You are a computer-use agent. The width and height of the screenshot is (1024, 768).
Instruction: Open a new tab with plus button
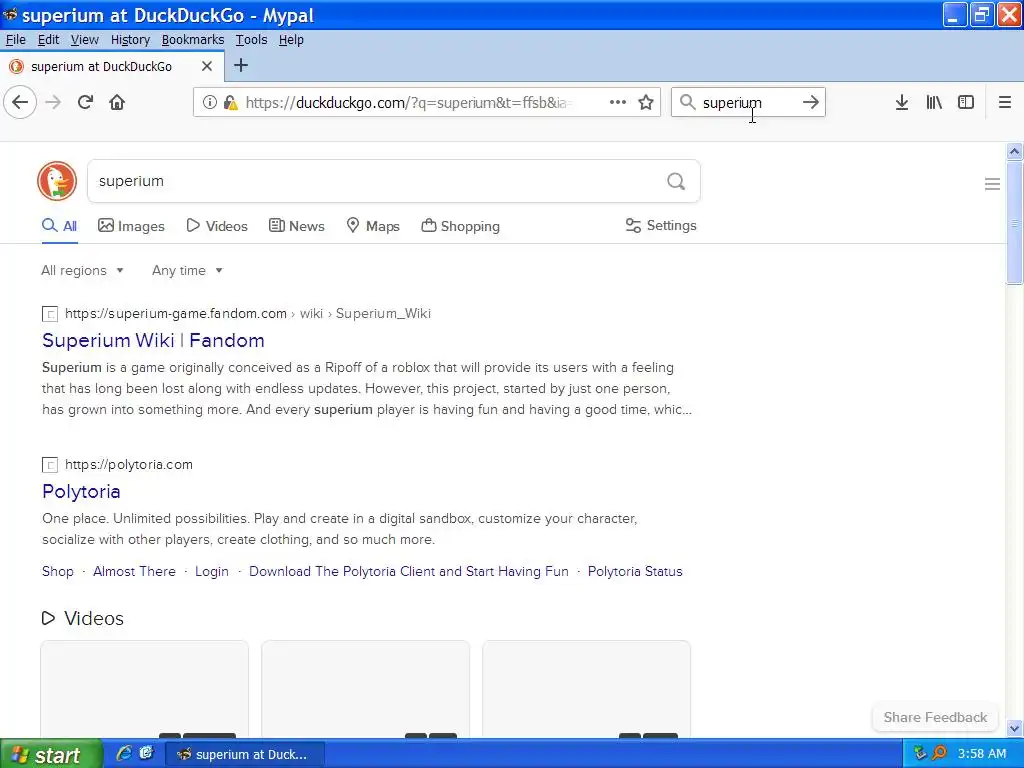tap(241, 65)
